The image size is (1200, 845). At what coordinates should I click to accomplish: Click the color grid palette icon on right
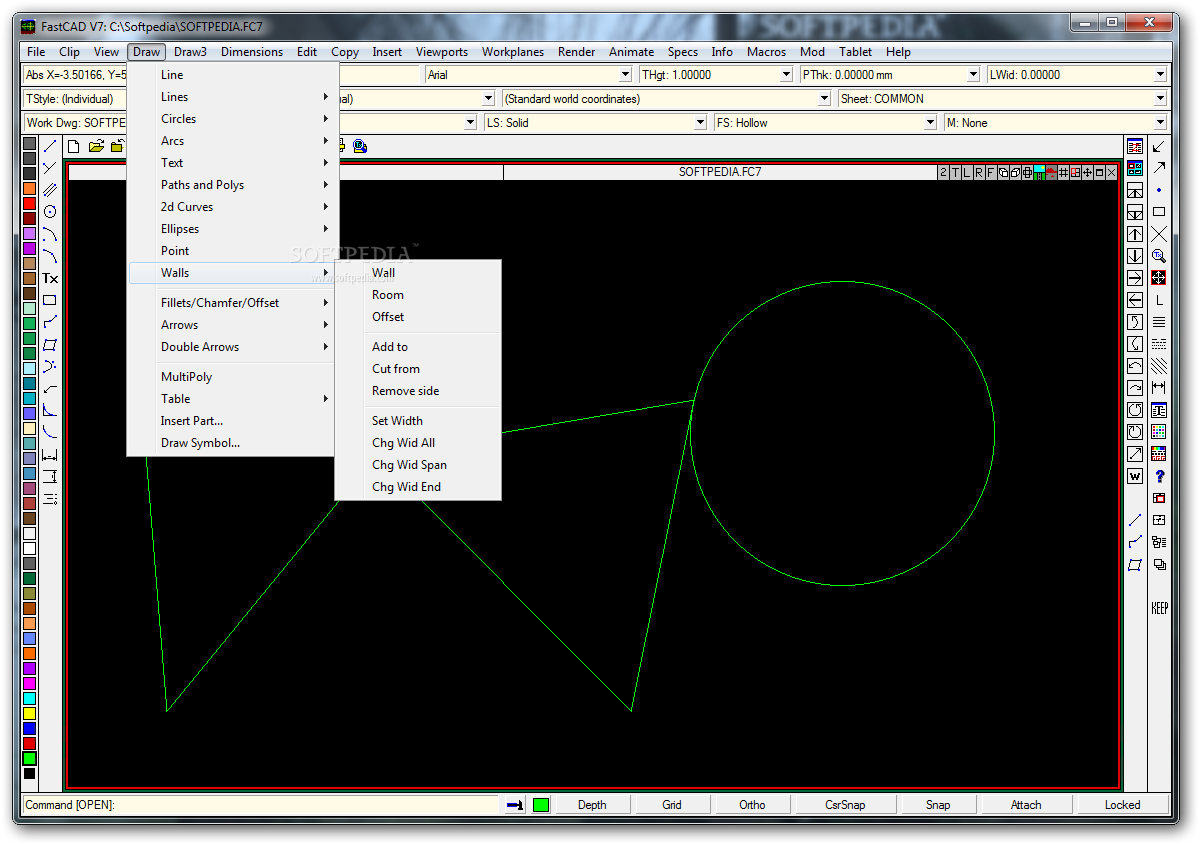(1159, 432)
